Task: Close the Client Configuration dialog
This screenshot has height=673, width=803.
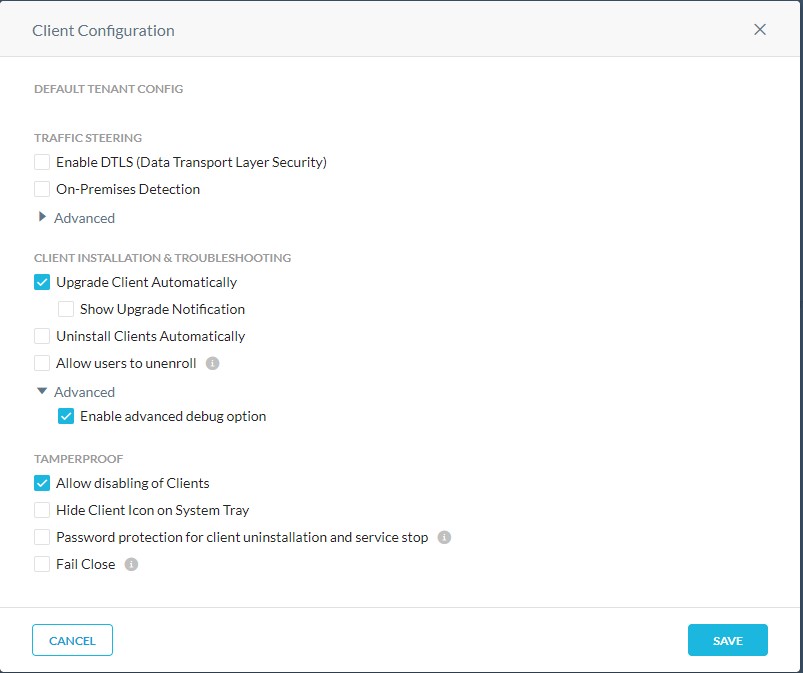Action: point(760,29)
